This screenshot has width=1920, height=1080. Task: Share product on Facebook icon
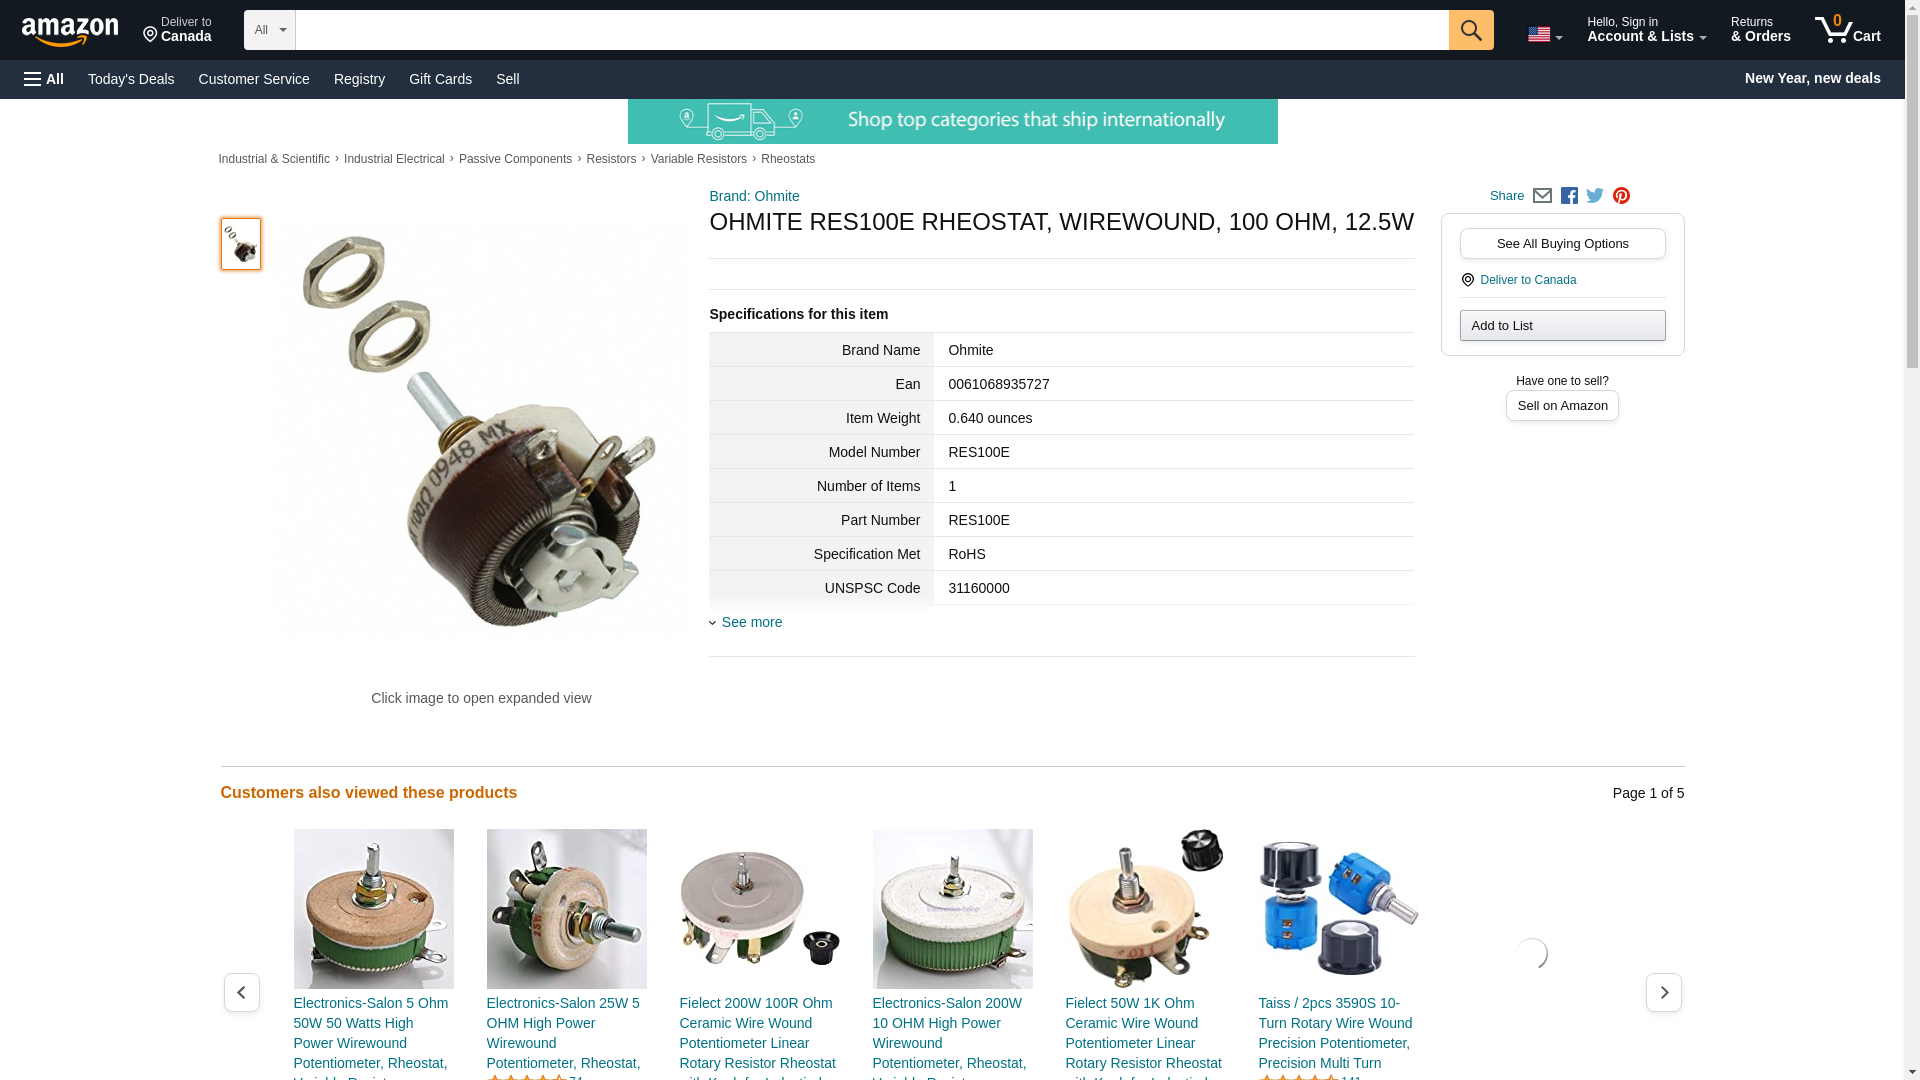1569,196
